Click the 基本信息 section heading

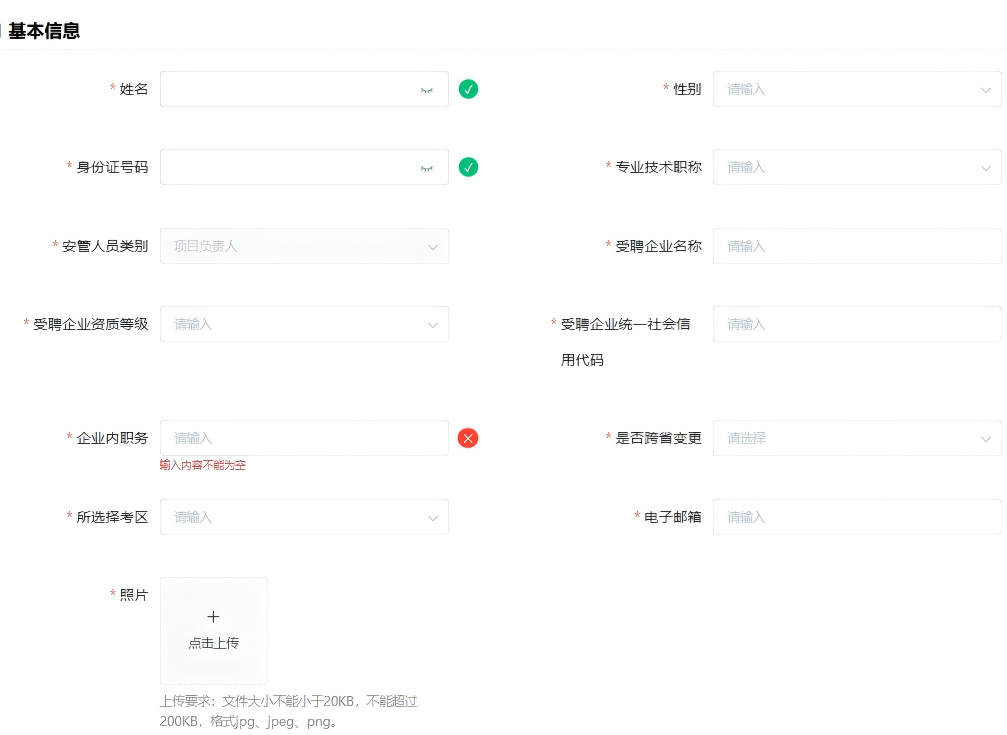(44, 31)
